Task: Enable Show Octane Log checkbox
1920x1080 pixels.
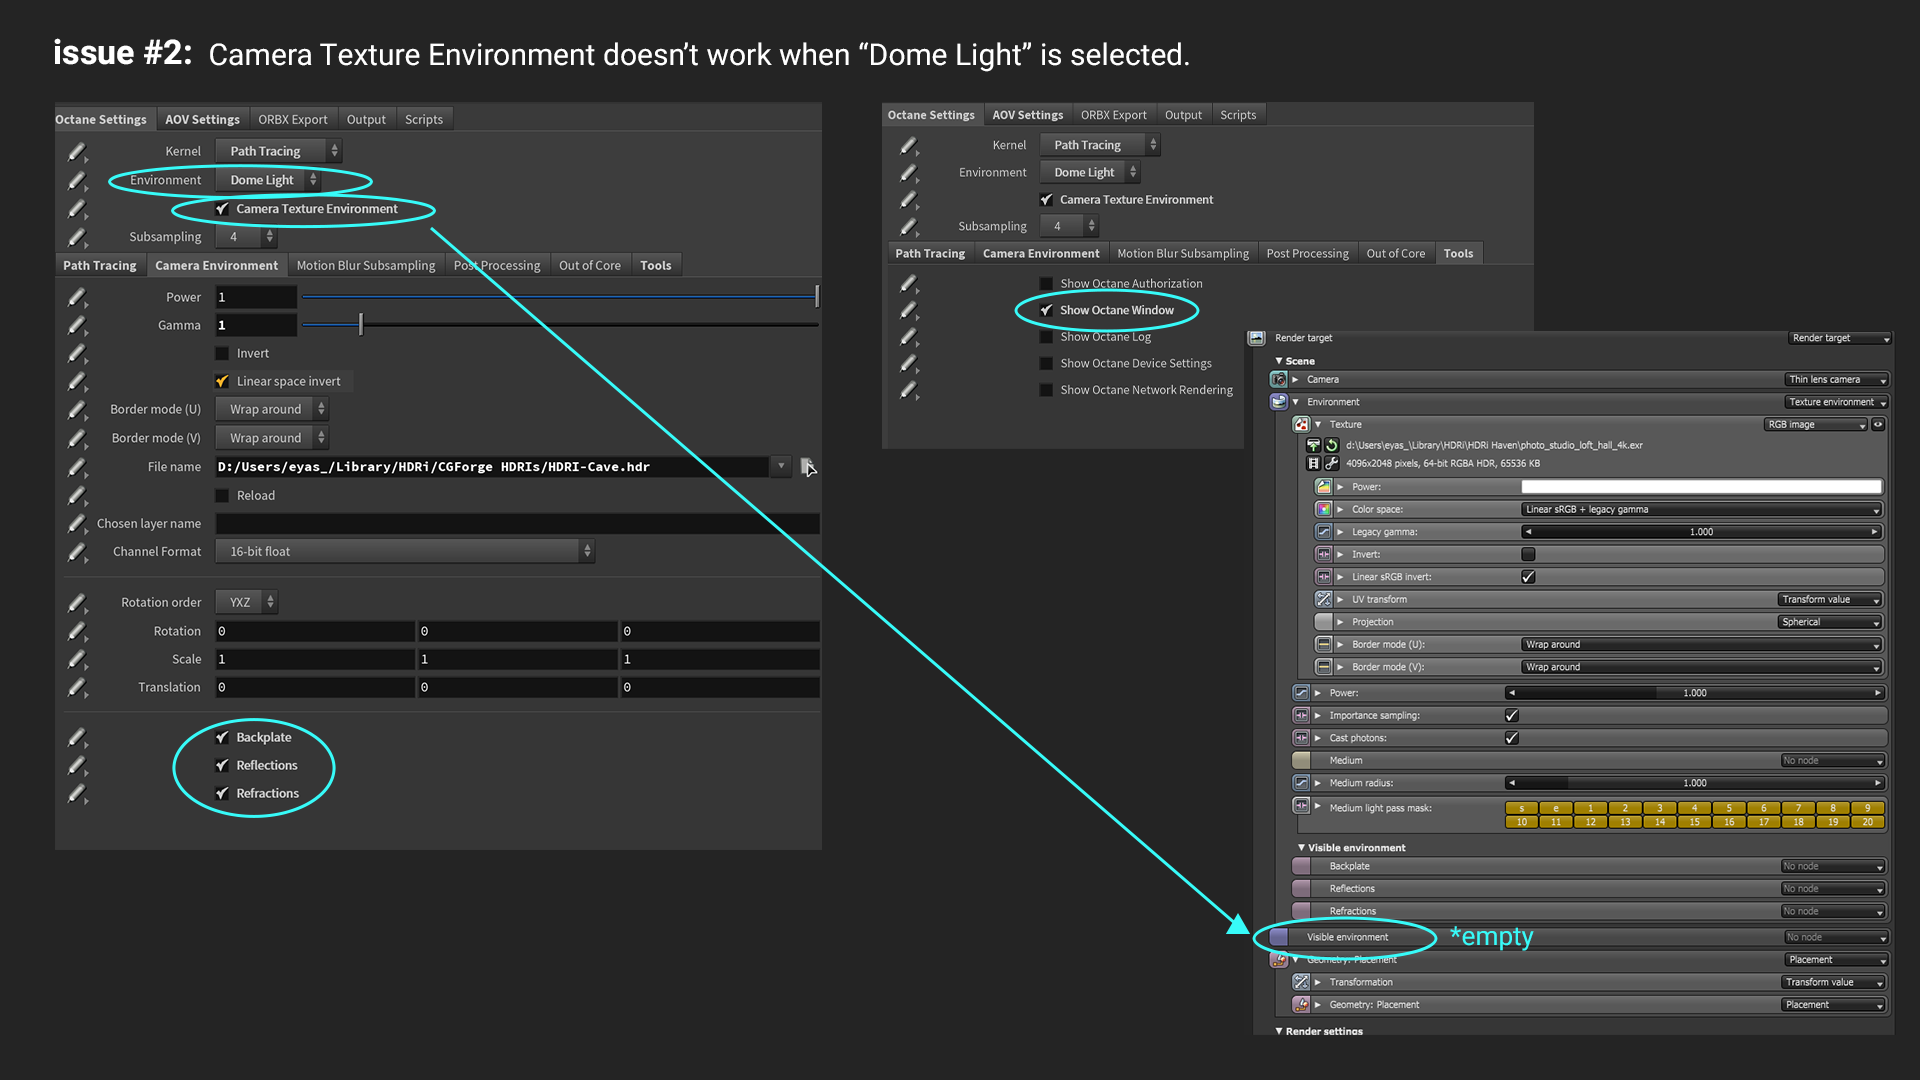Action: pyautogui.click(x=1046, y=337)
